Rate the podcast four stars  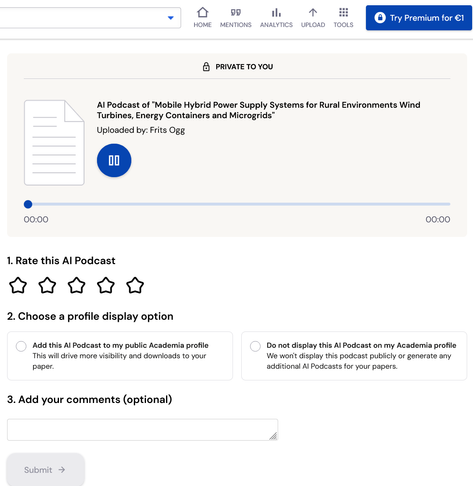(x=106, y=285)
